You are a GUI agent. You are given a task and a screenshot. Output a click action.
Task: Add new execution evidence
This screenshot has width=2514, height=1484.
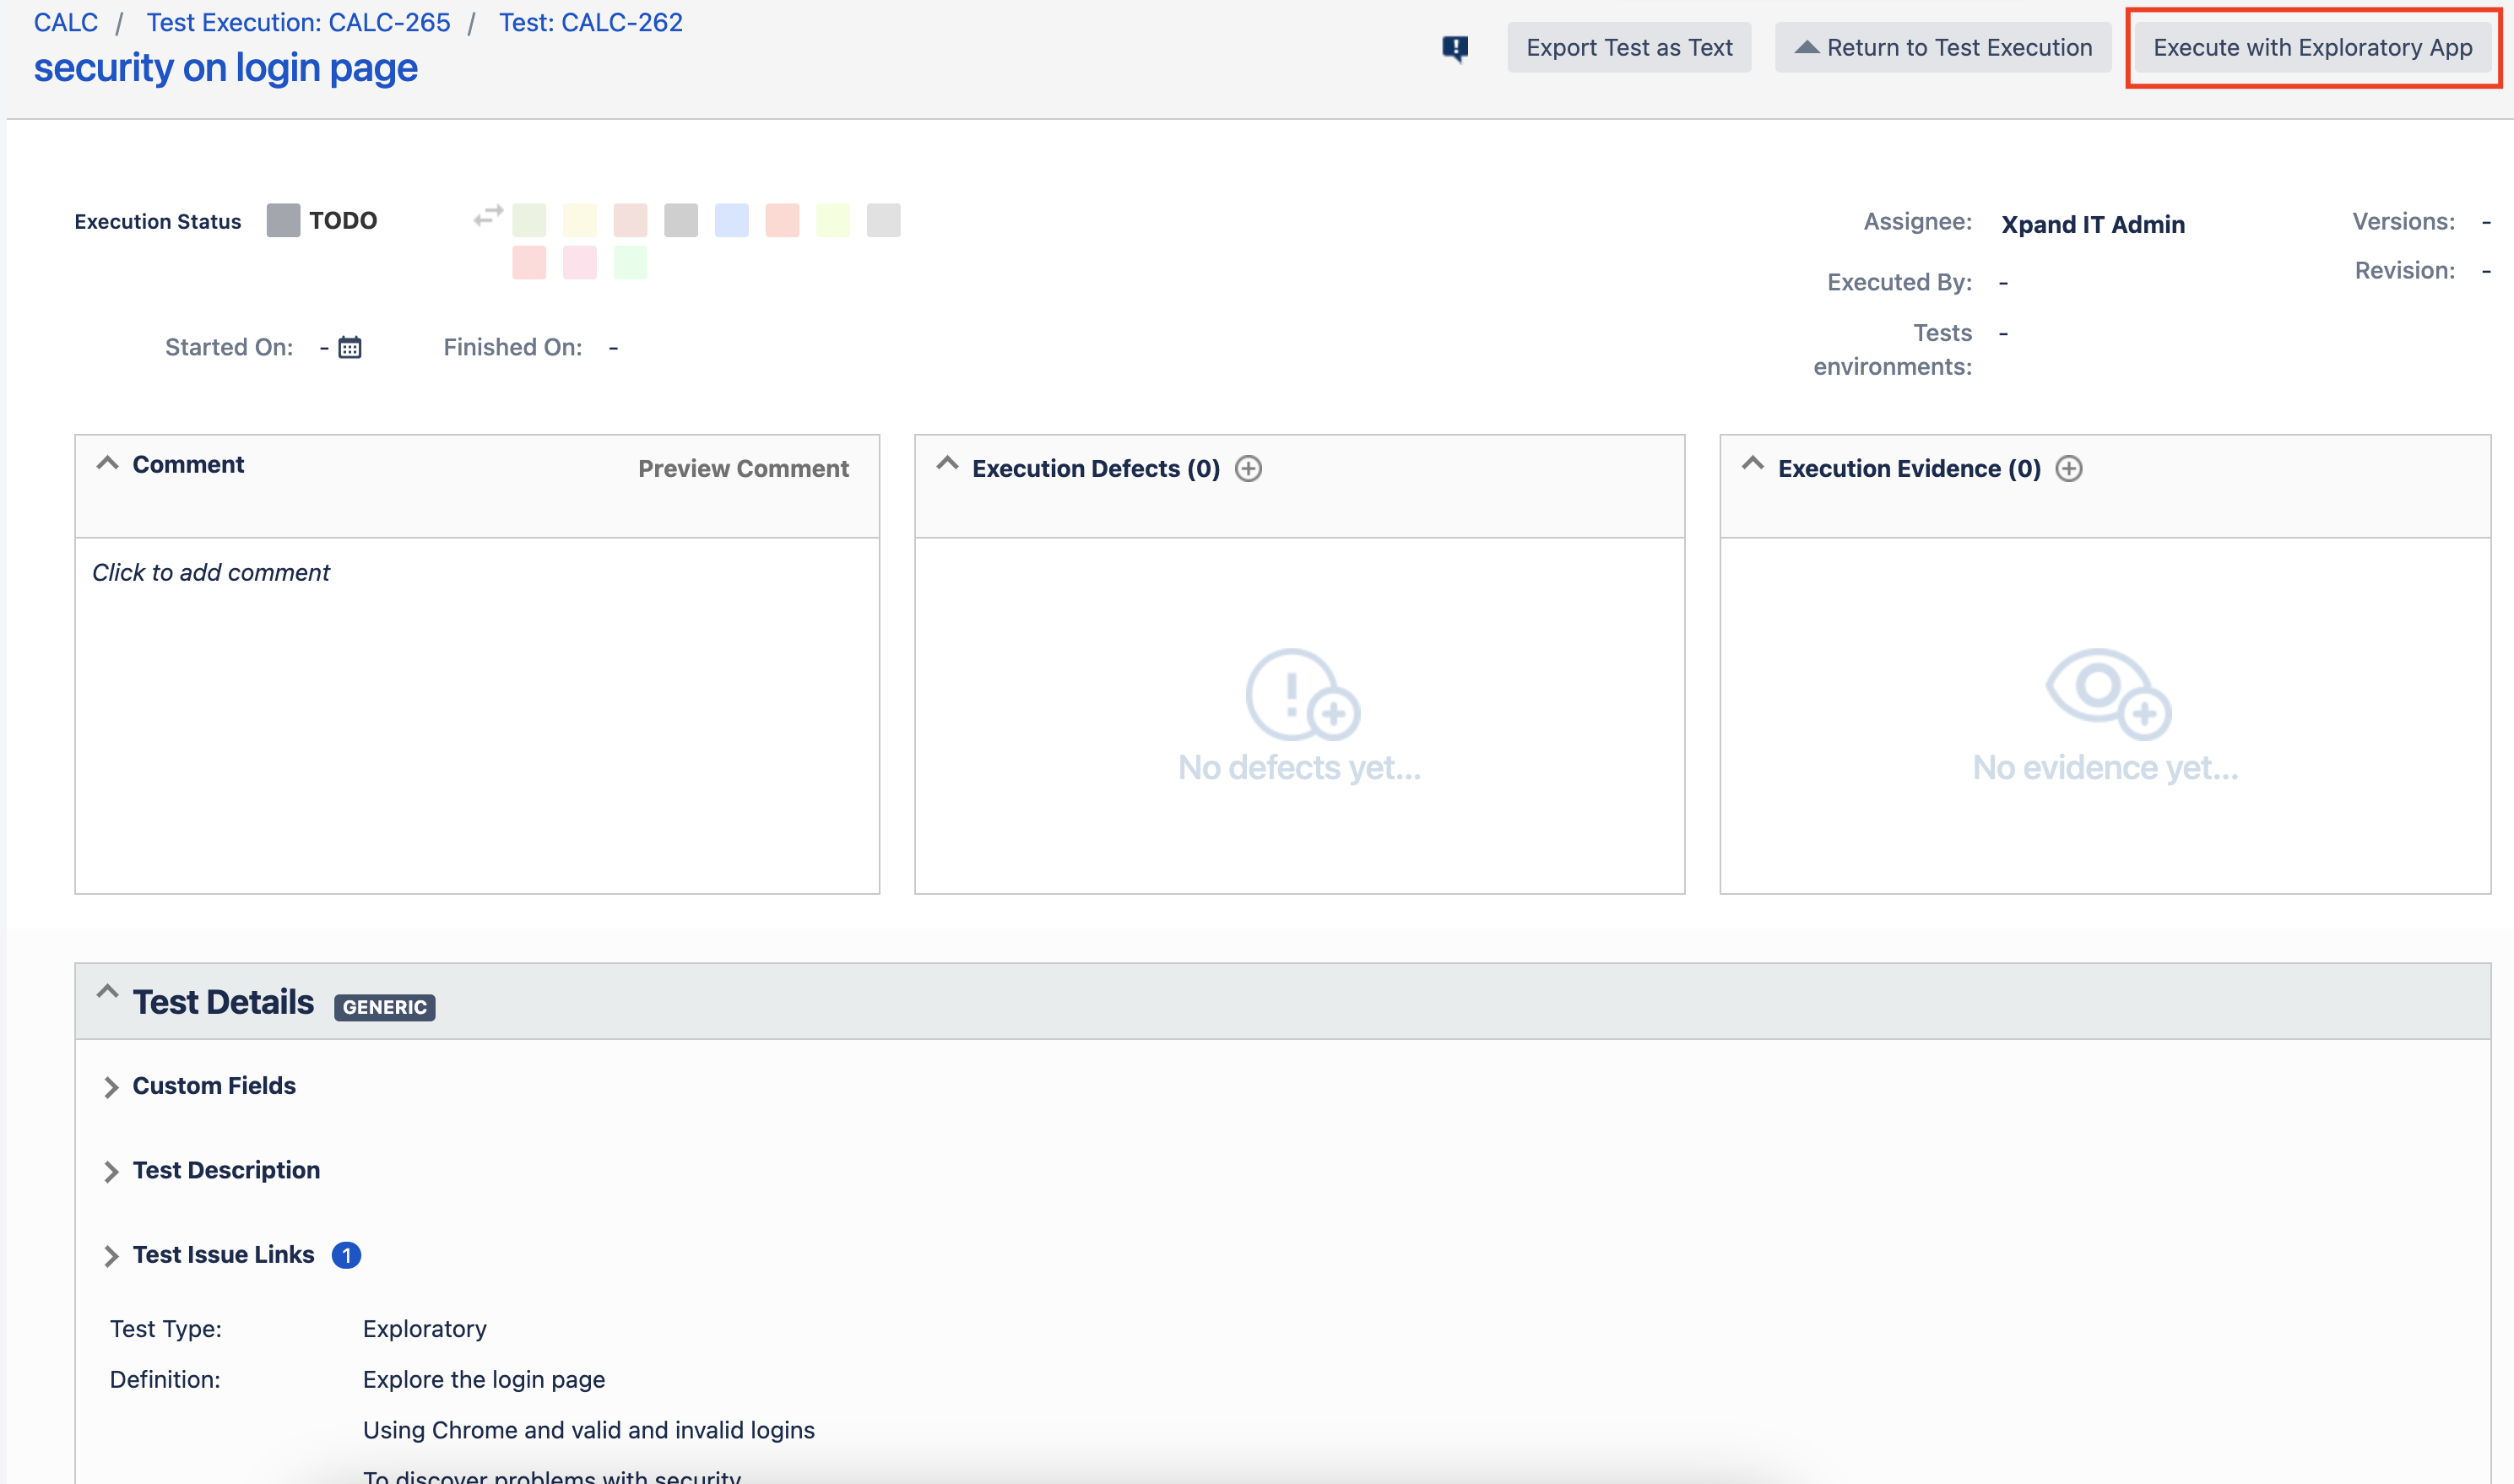(2069, 468)
